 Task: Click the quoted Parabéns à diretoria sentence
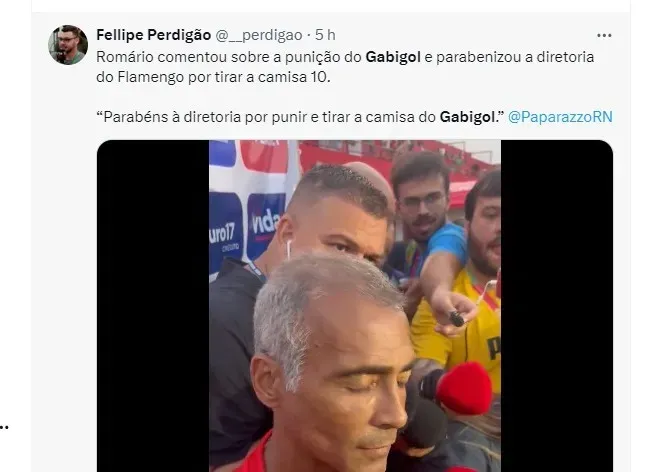pyautogui.click(x=300, y=117)
